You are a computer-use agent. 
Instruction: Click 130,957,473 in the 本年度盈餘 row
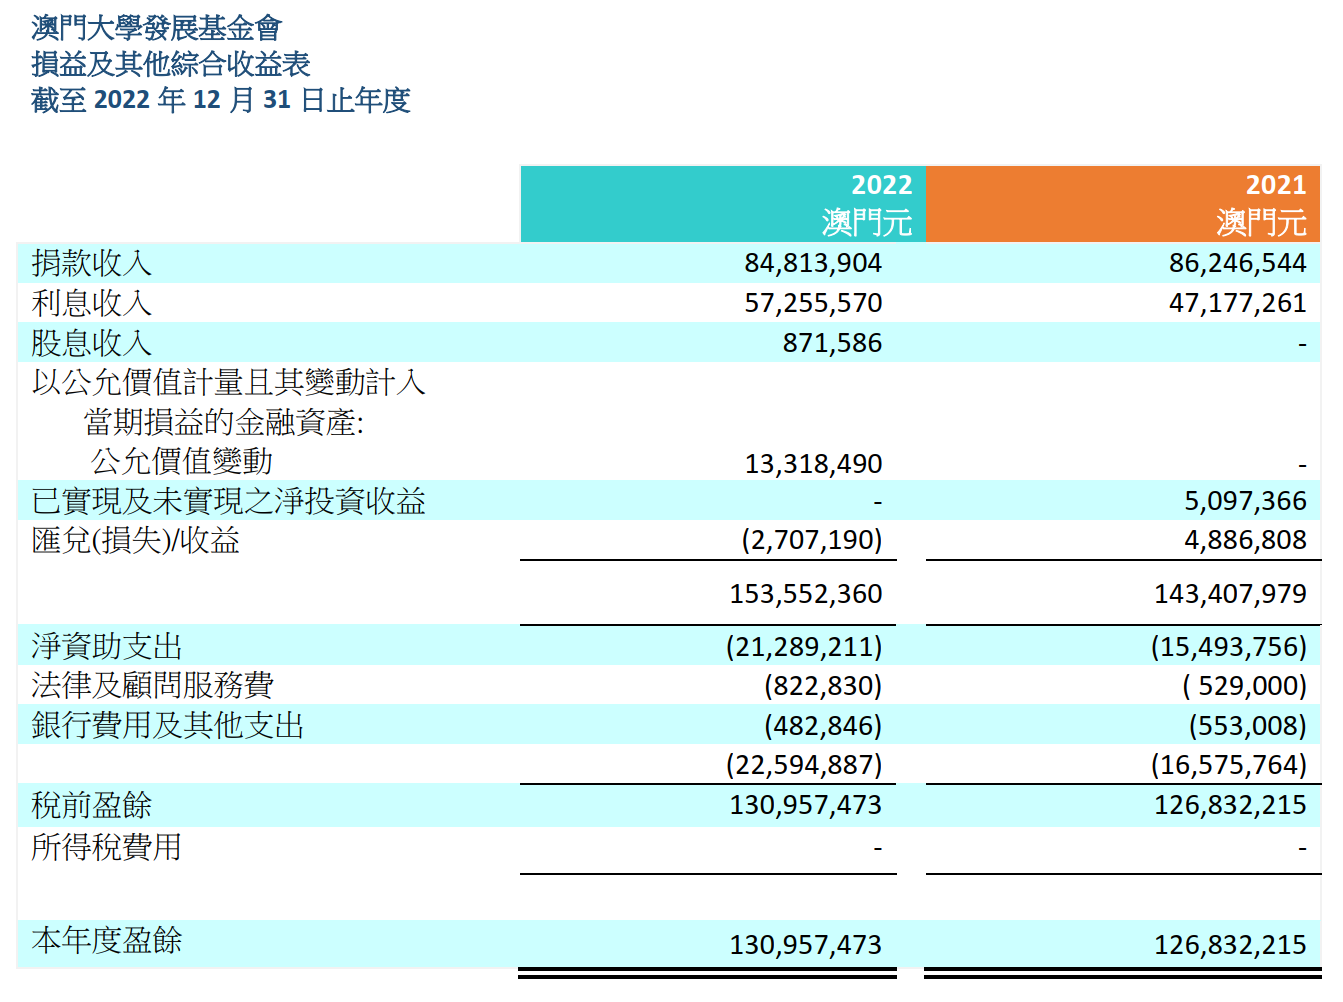coord(806,945)
